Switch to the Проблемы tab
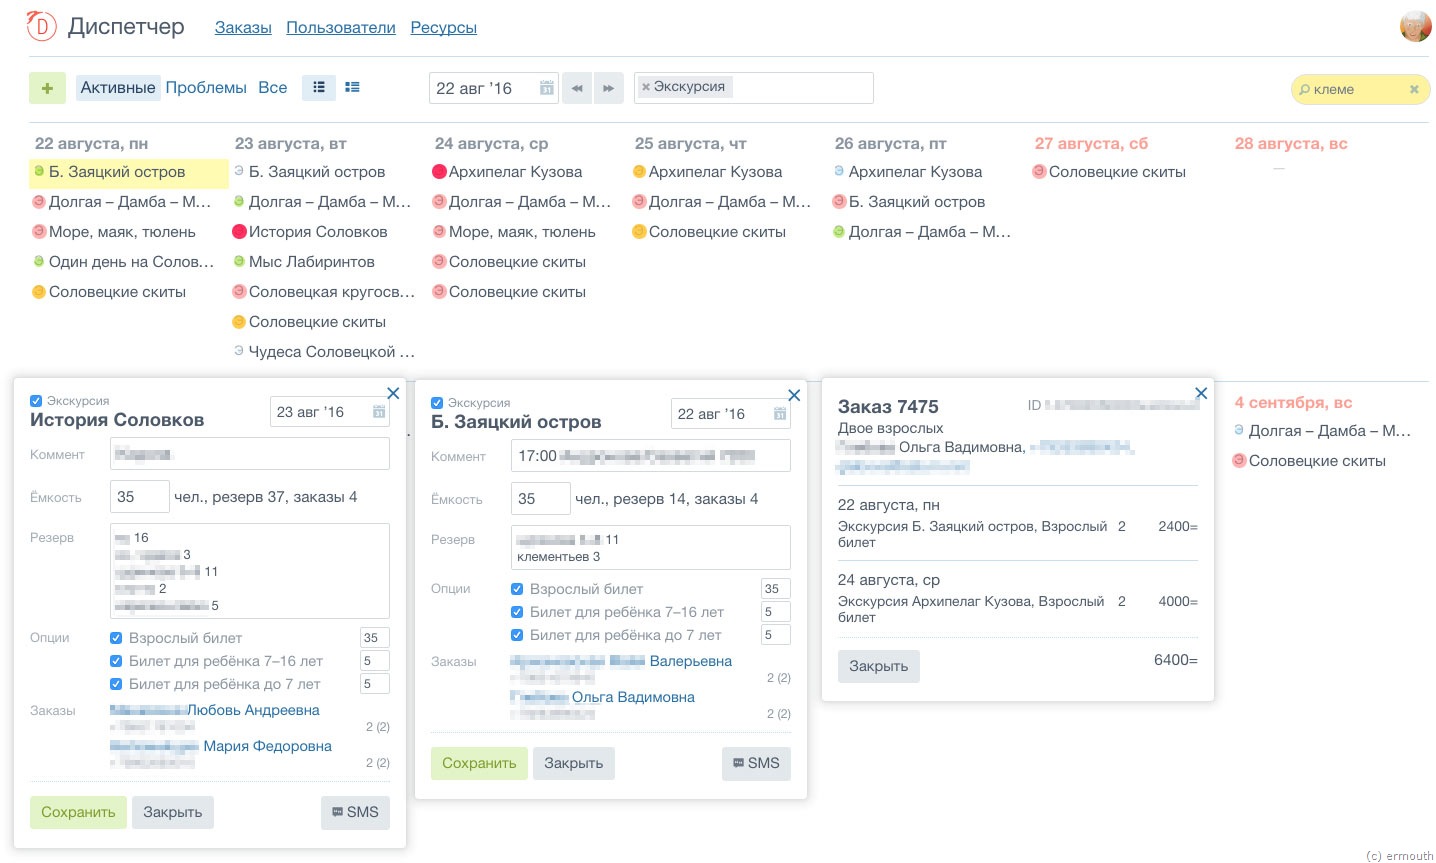 pos(206,88)
